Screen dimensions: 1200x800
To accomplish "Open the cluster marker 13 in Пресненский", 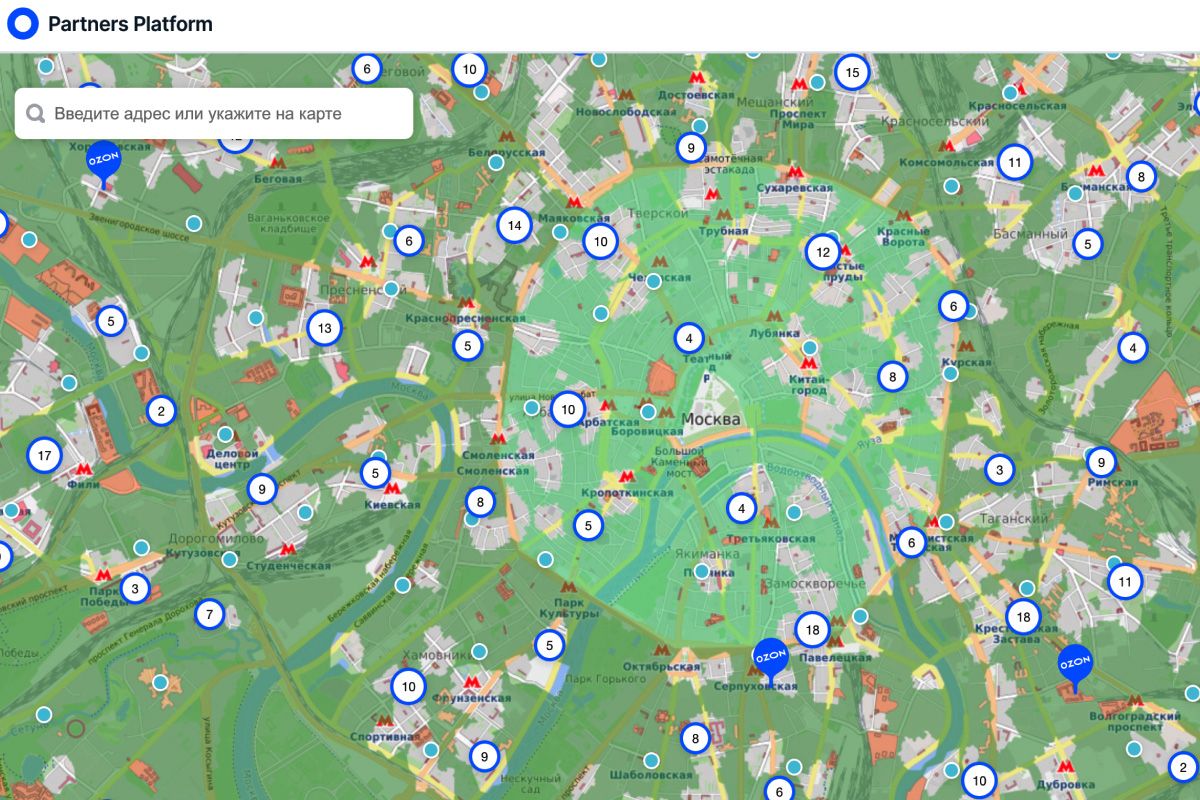I will (x=324, y=328).
